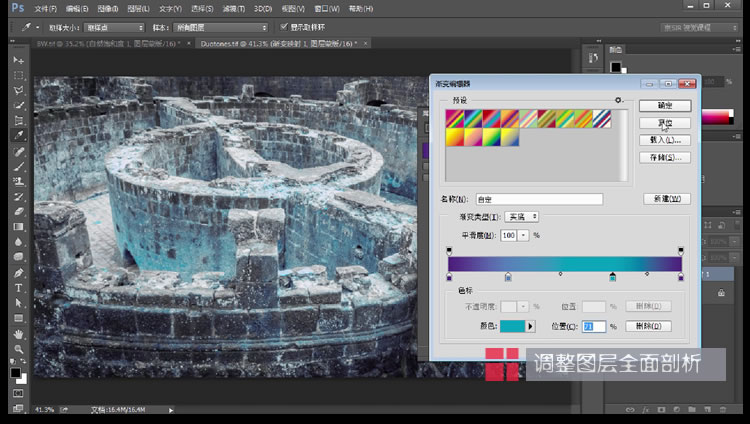Screen dimensions: 750x424
Task: Open the eyedropper tool preset picker arrow
Action: pos(37,27)
